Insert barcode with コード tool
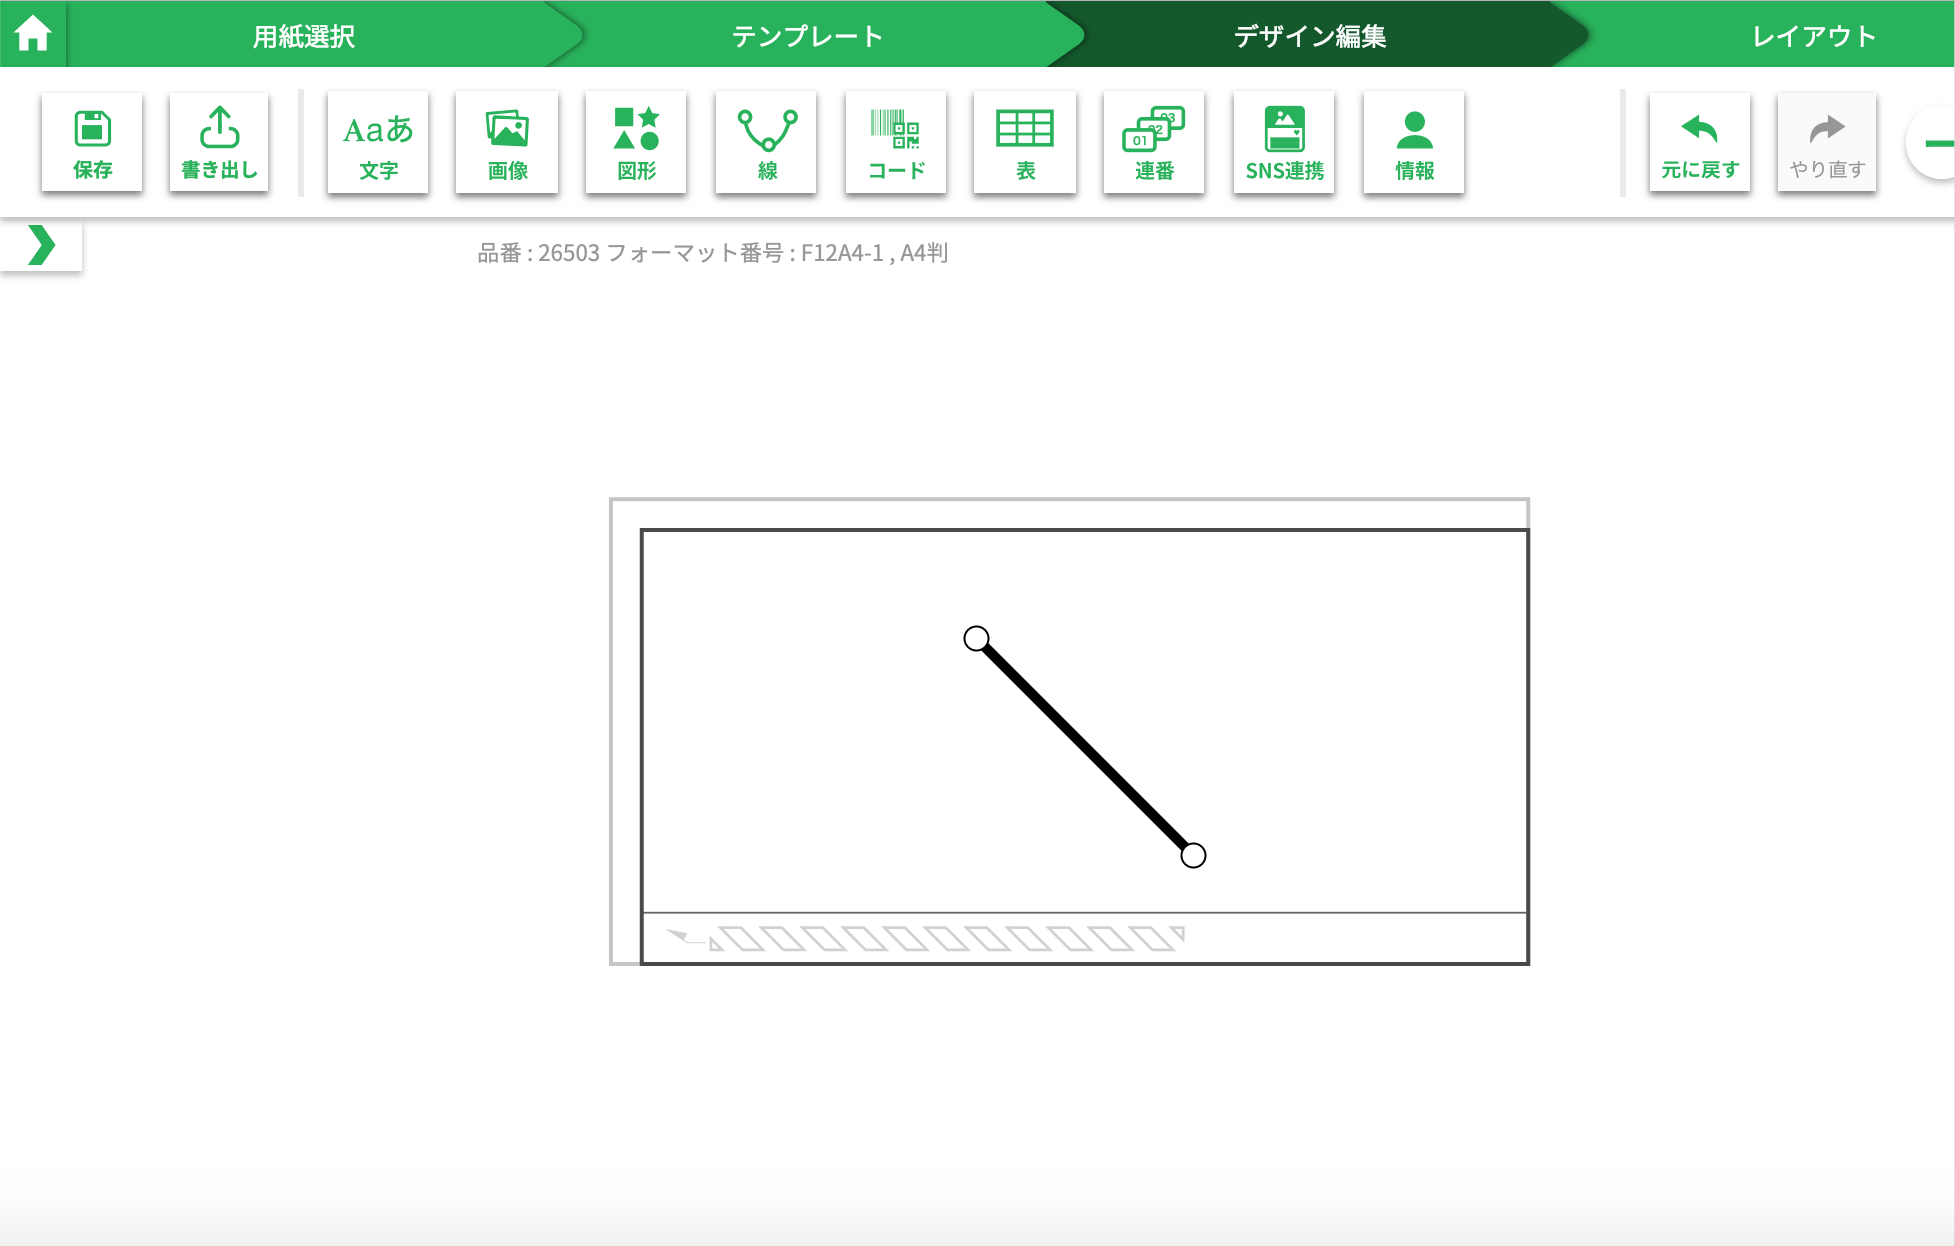Image resolution: width=1955 pixels, height=1246 pixels. point(896,142)
